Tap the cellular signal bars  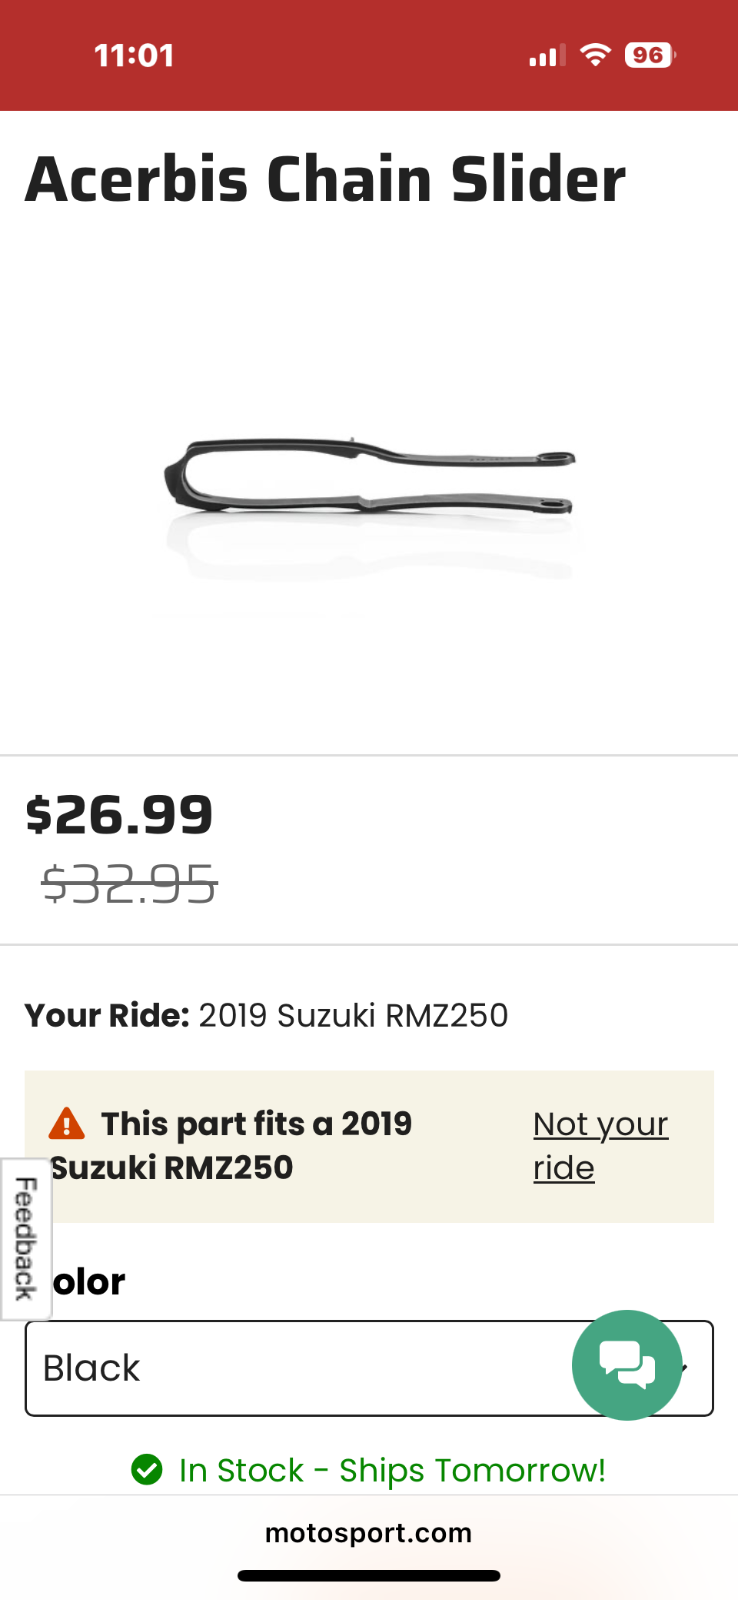pyautogui.click(x=547, y=56)
